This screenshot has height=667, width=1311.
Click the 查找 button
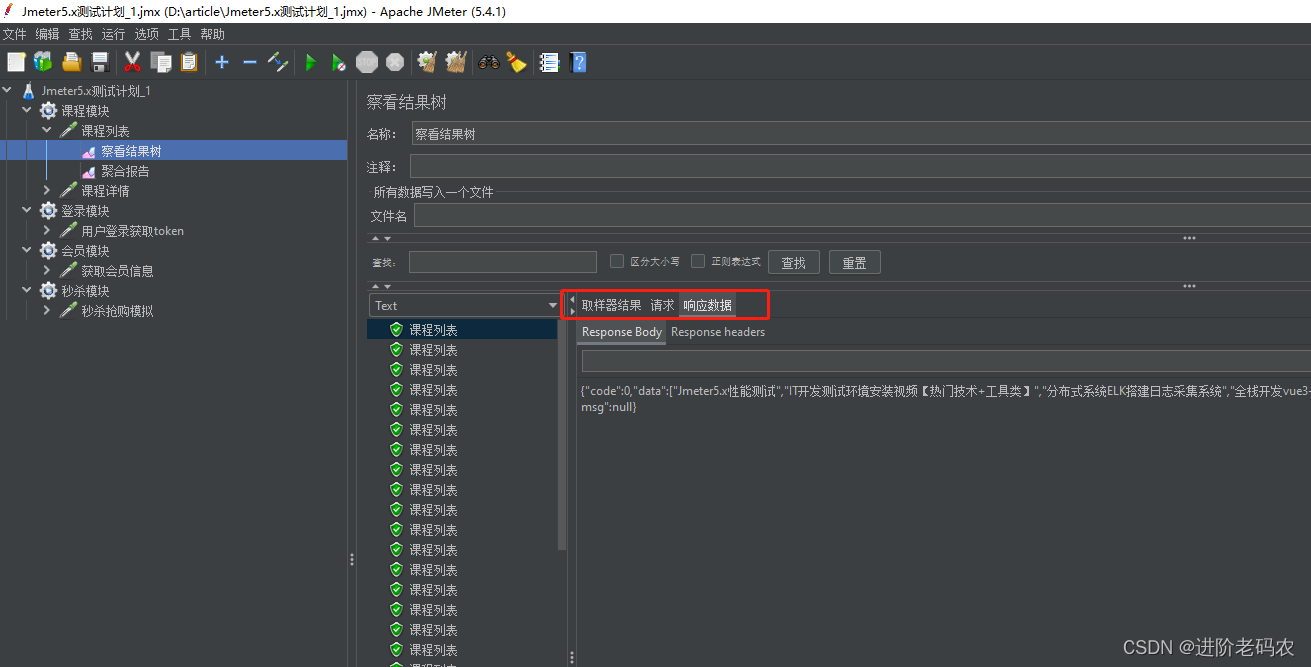pyautogui.click(x=793, y=261)
